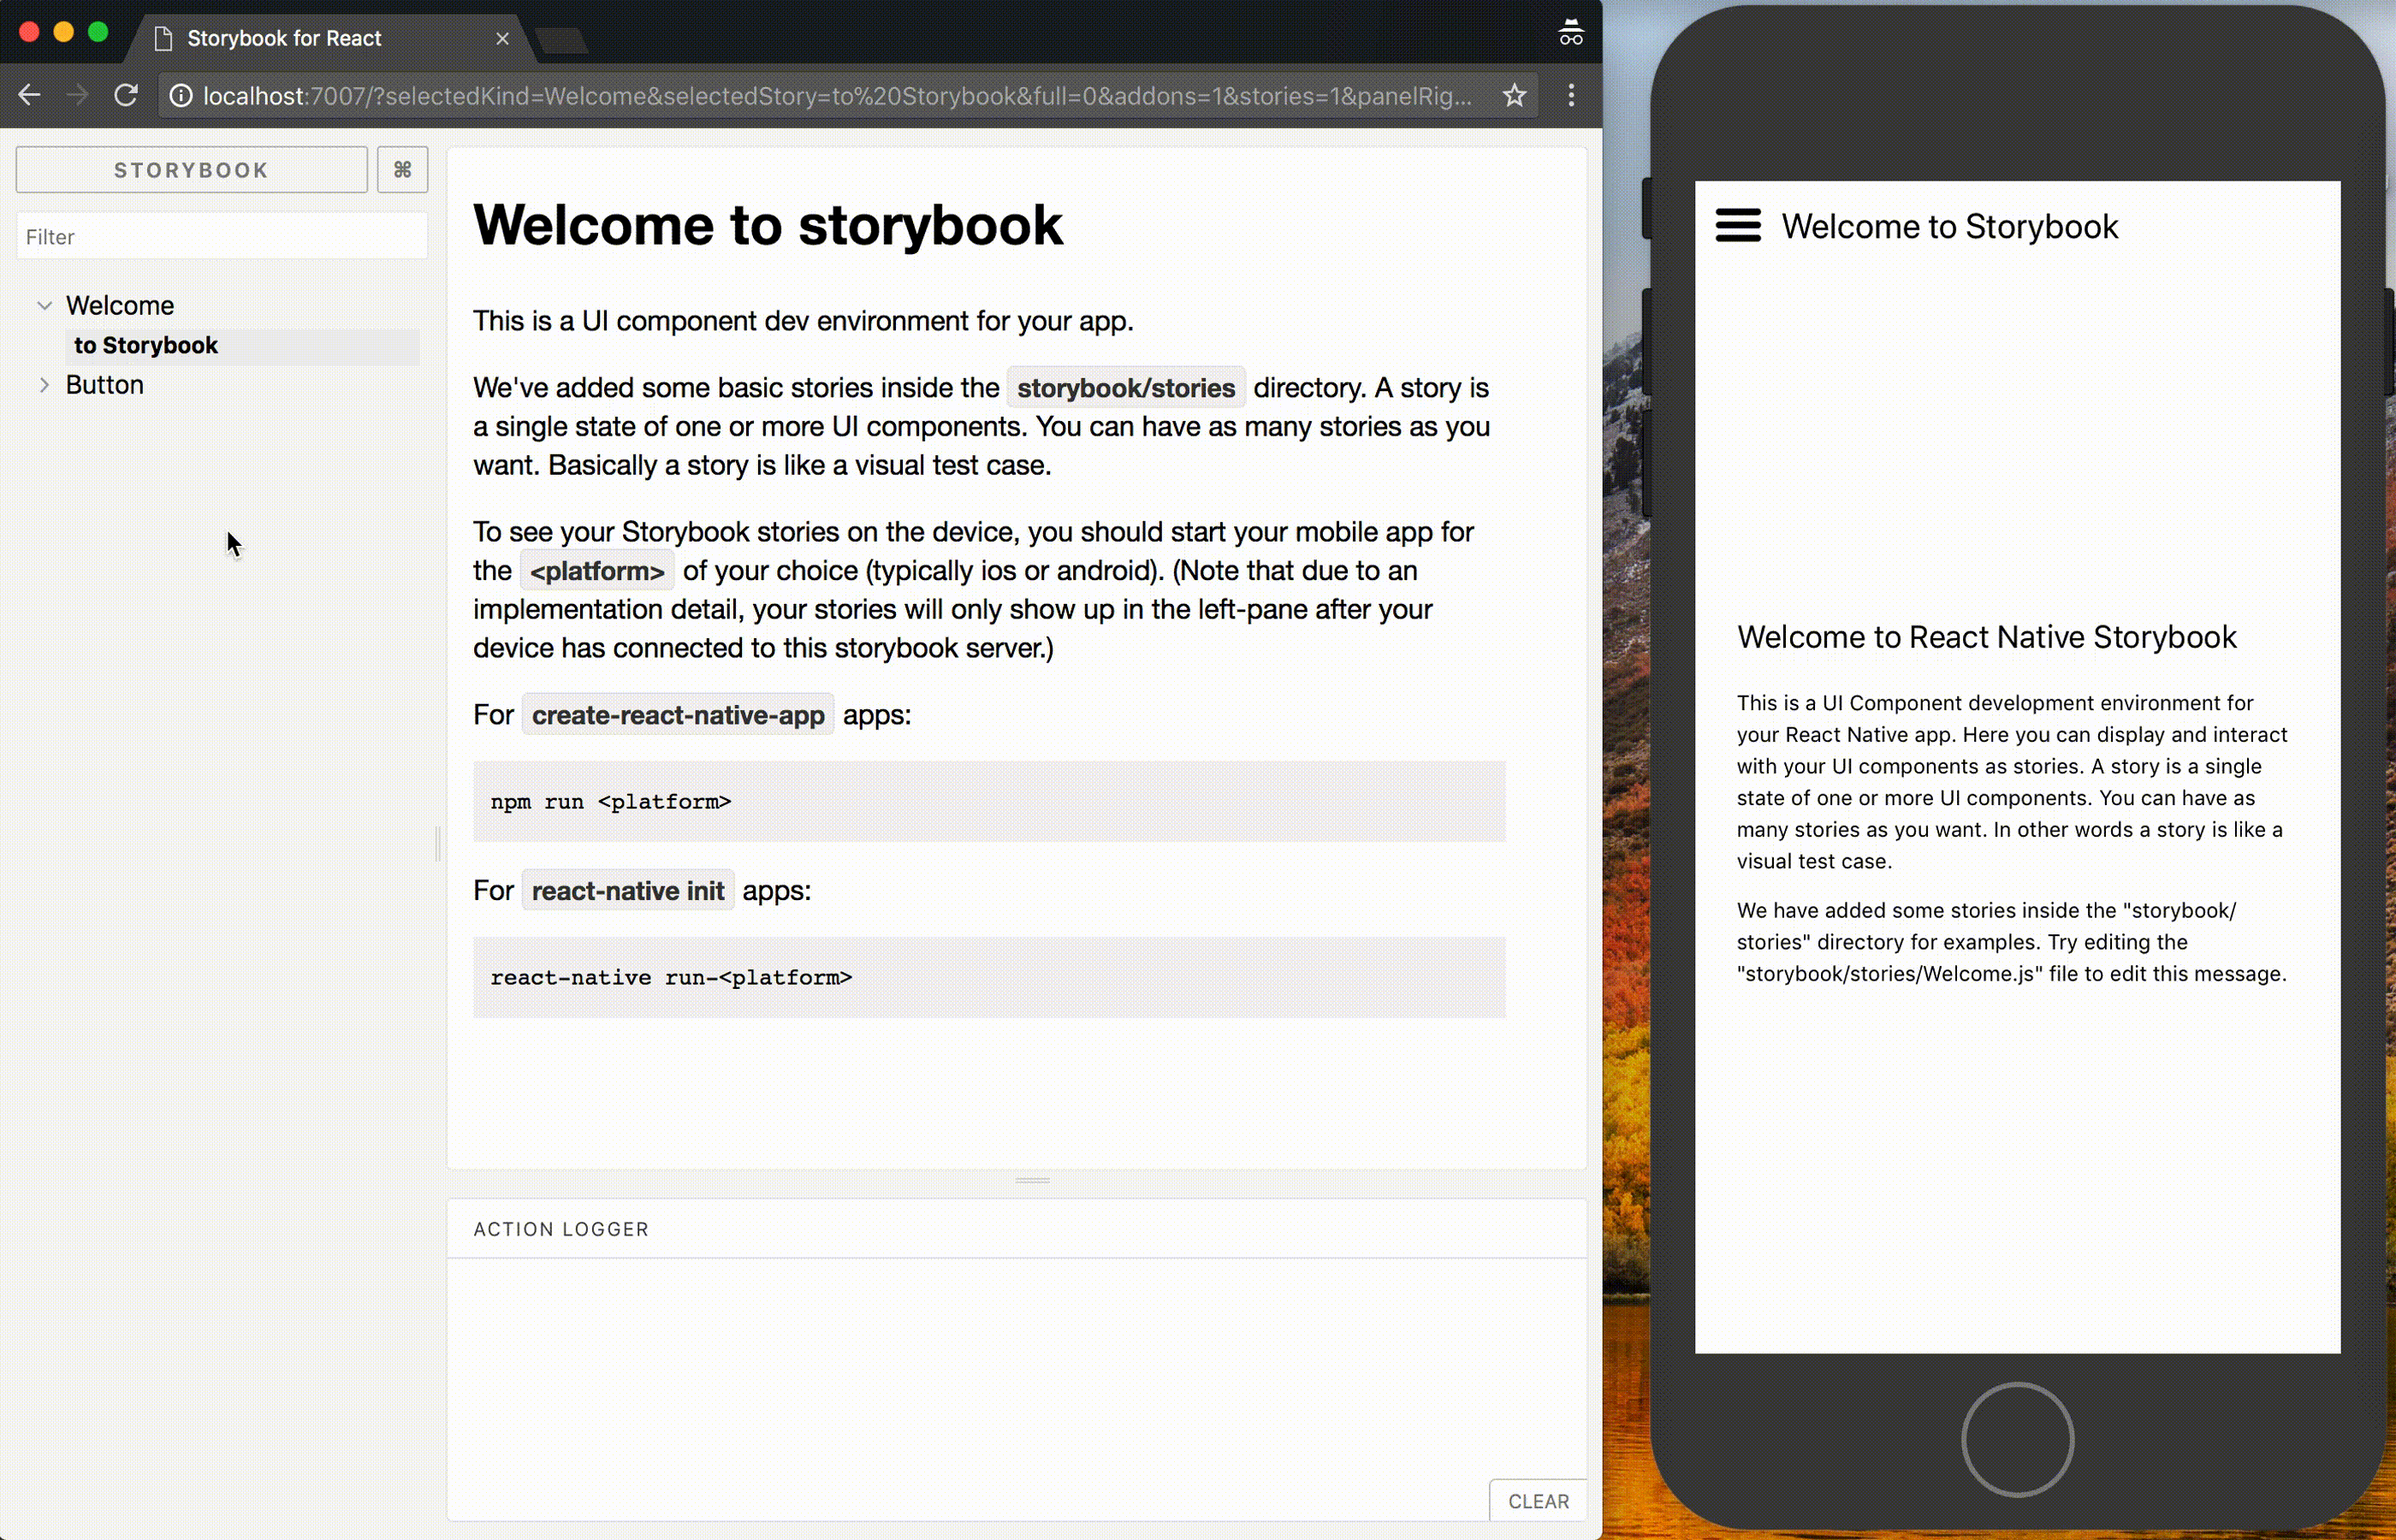This screenshot has height=1540, width=2396.
Task: Click the browser forward arrow
Action: click(x=77, y=96)
